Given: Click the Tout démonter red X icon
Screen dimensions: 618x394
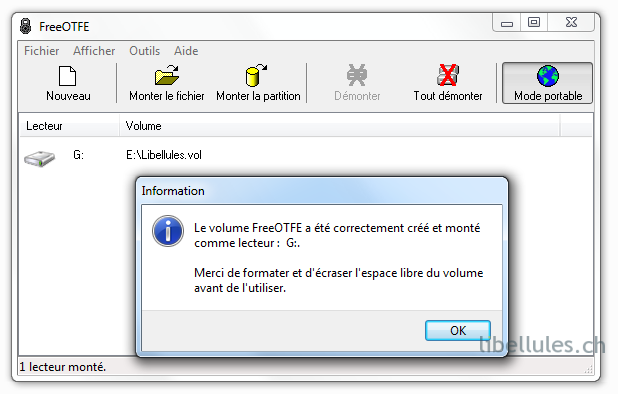Looking at the screenshot, I should coord(448,75).
